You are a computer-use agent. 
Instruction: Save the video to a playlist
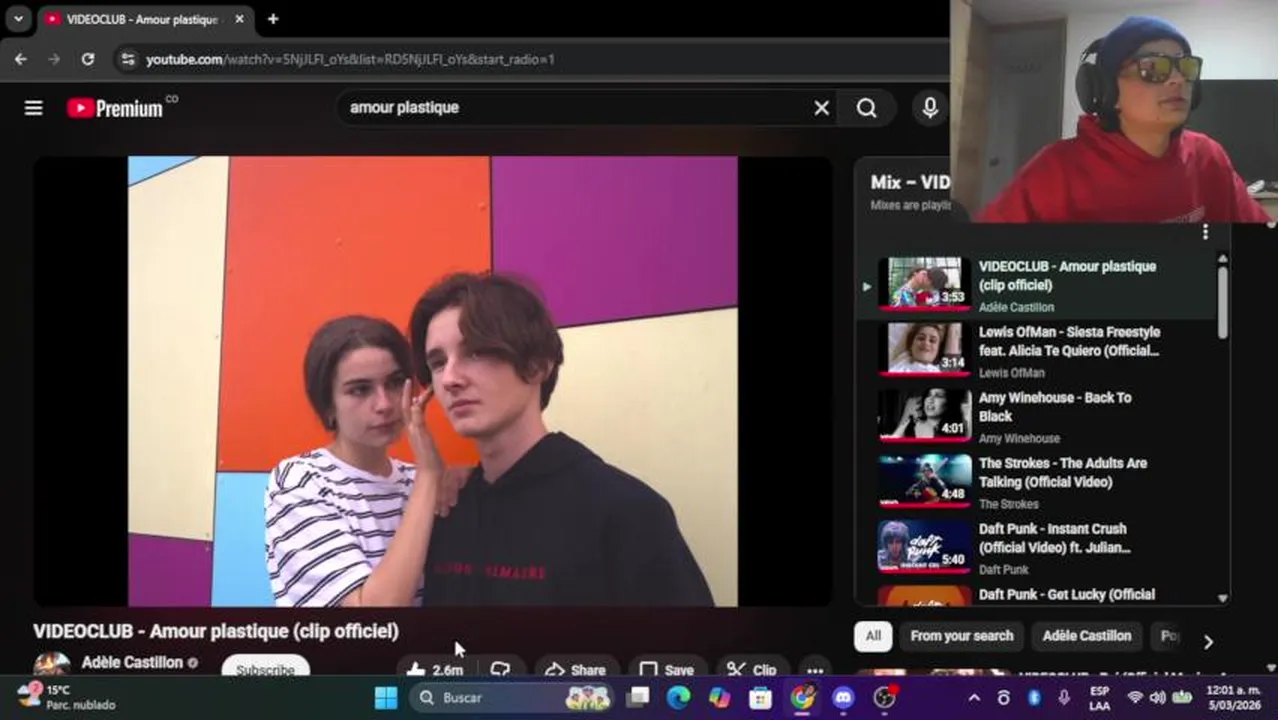666,669
